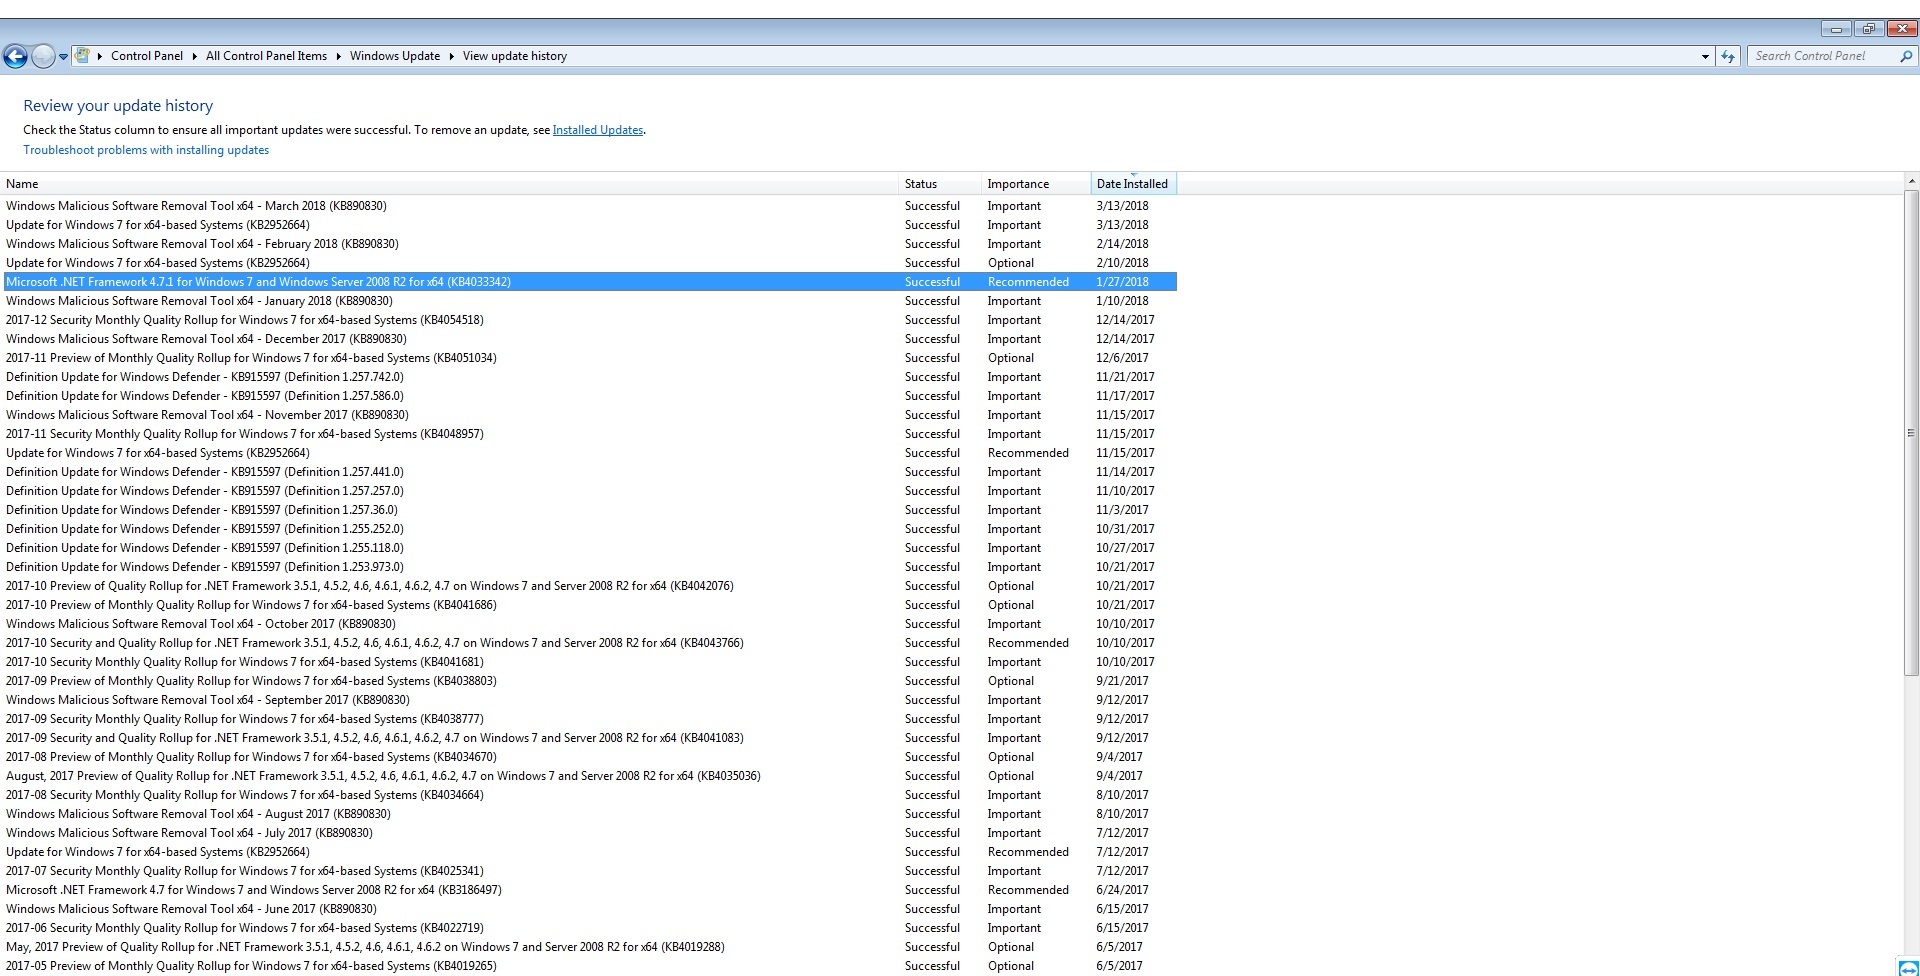Select 2017-11 Preview of Monthly Quality Rollup (KB4051034)
The width and height of the screenshot is (1920, 976).
coord(590,358)
